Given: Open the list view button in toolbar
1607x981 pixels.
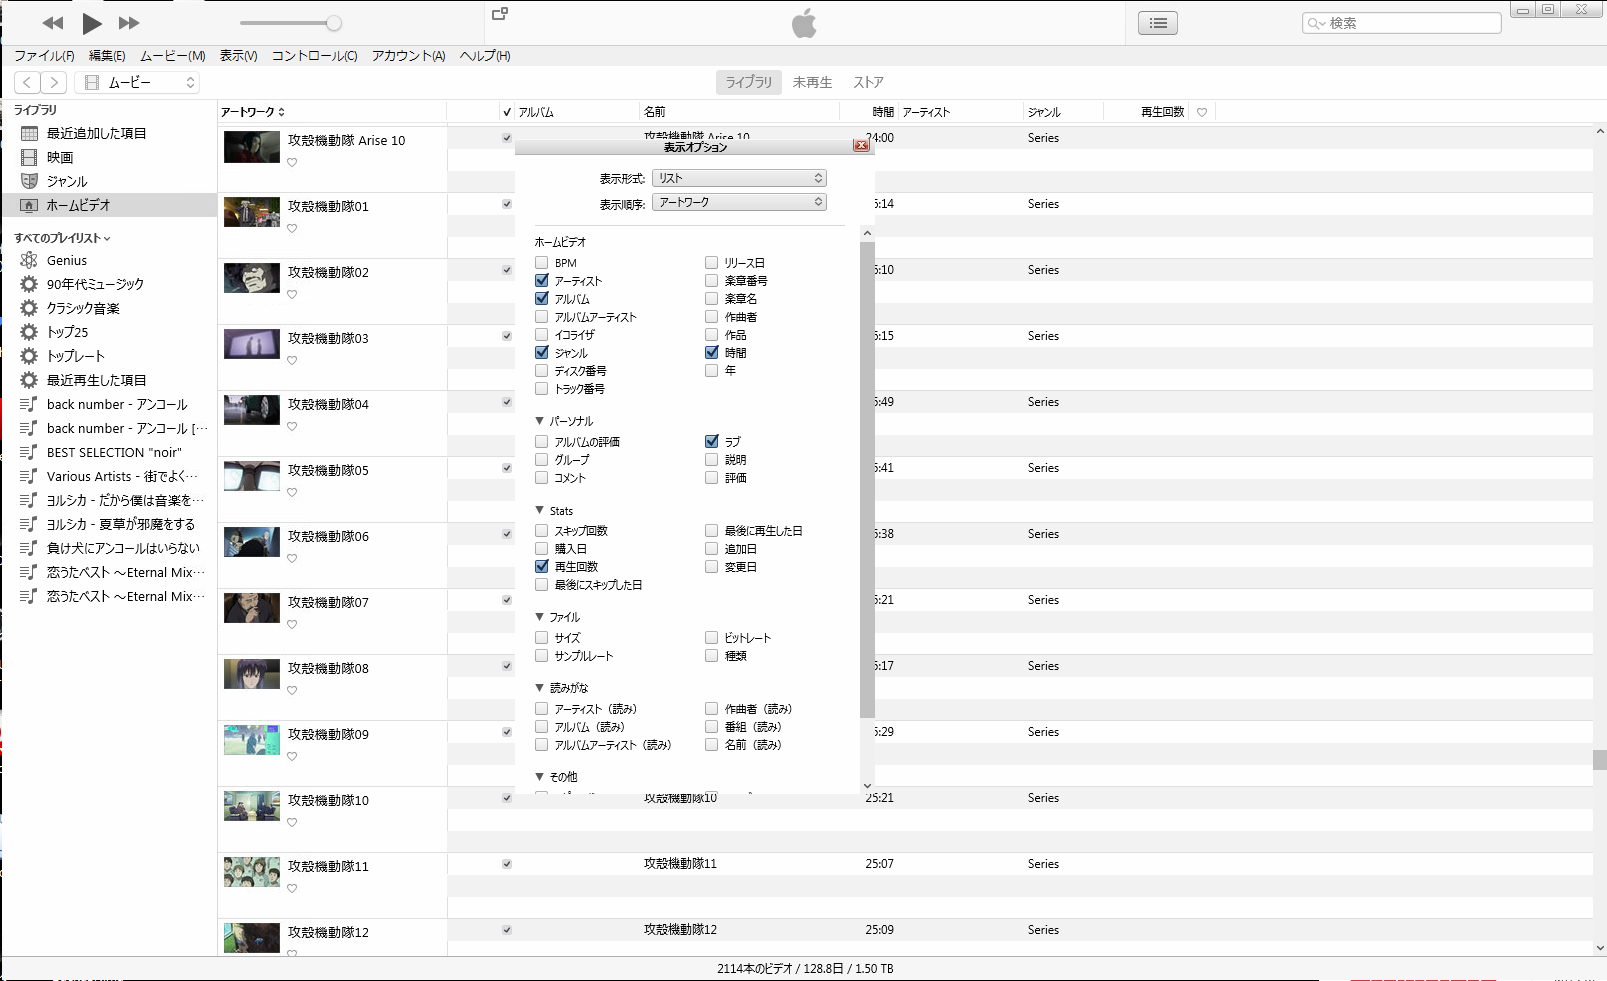Looking at the screenshot, I should [x=1158, y=23].
